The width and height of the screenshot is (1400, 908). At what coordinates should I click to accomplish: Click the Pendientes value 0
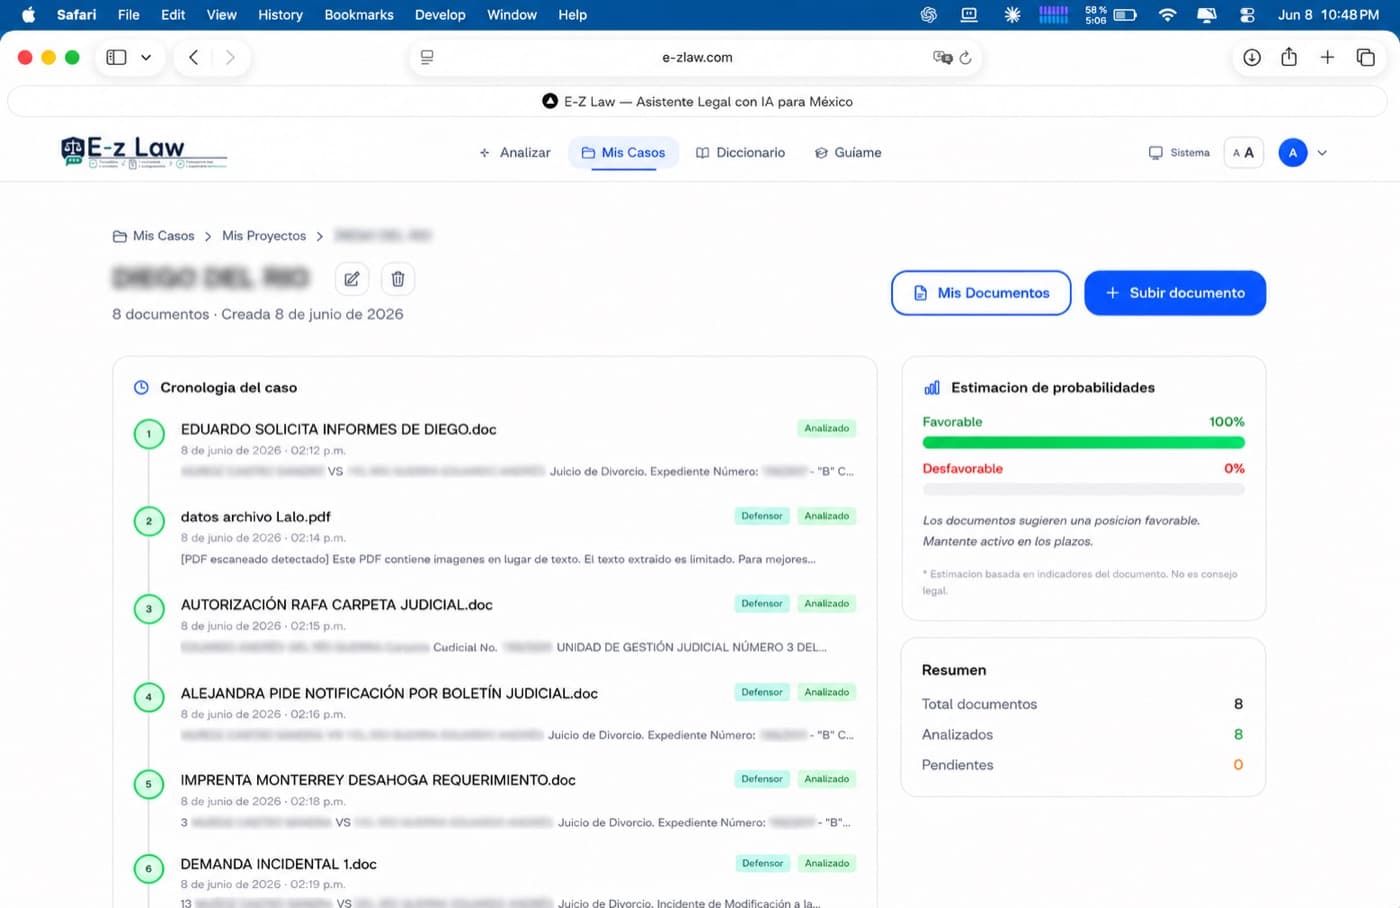click(x=1238, y=765)
